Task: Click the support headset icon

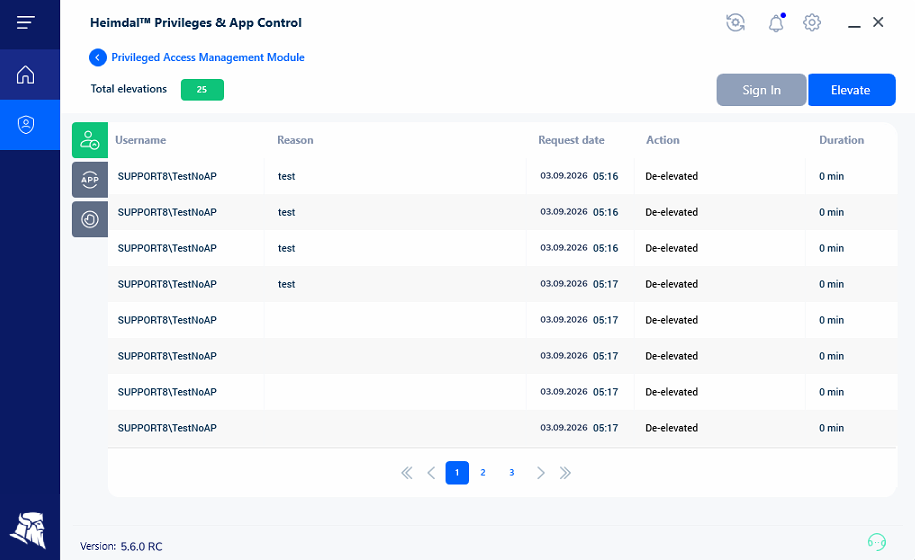Action: tap(876, 542)
